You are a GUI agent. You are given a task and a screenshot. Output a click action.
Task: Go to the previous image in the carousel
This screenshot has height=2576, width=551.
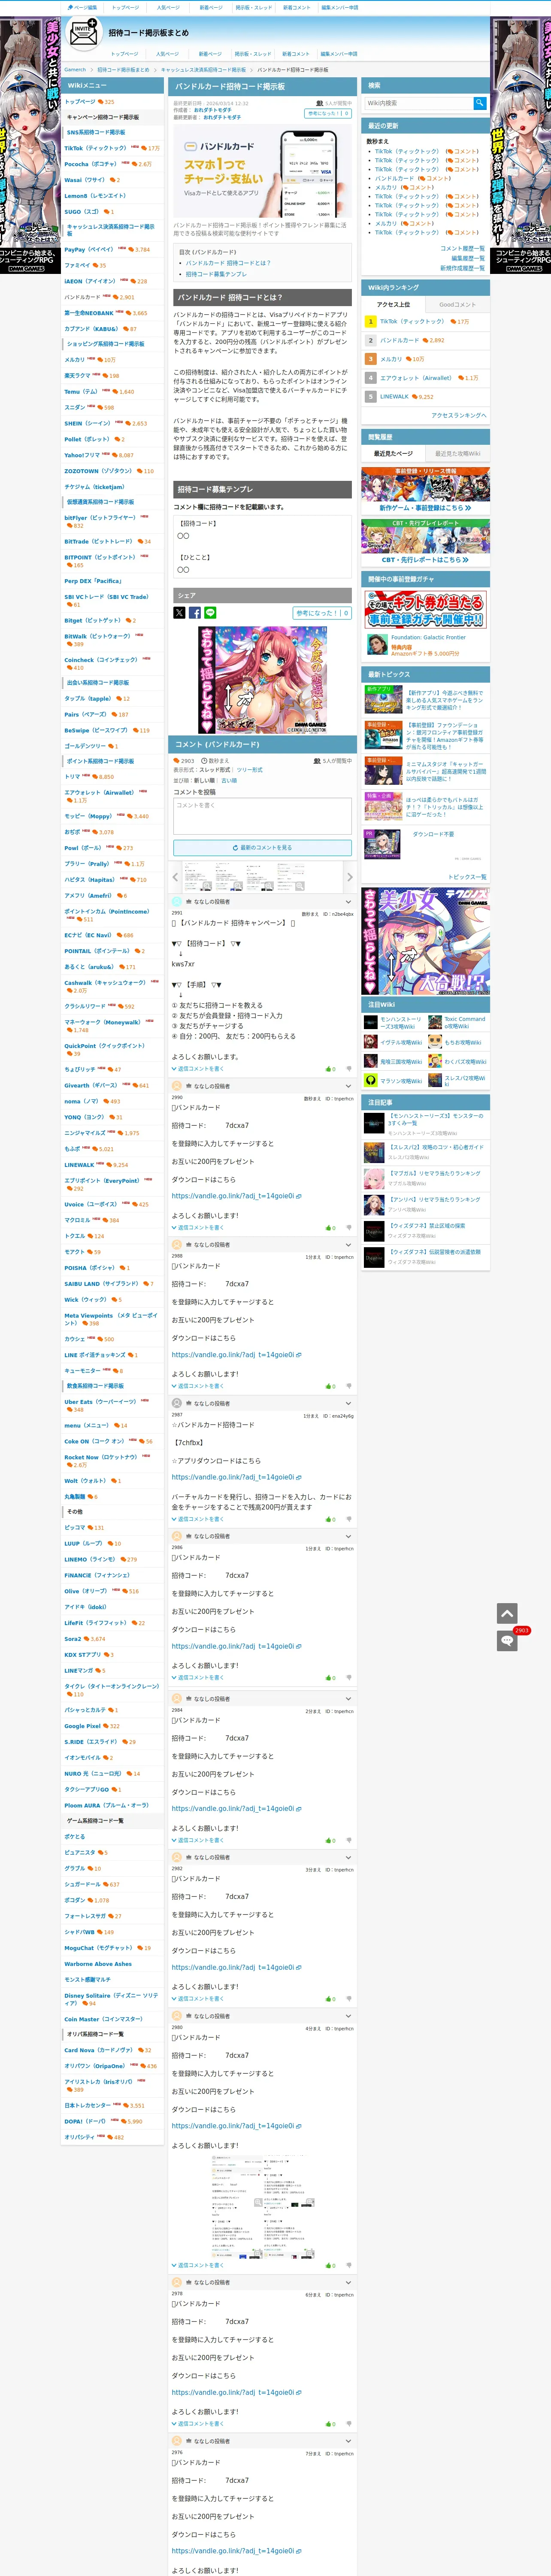tap(175, 877)
